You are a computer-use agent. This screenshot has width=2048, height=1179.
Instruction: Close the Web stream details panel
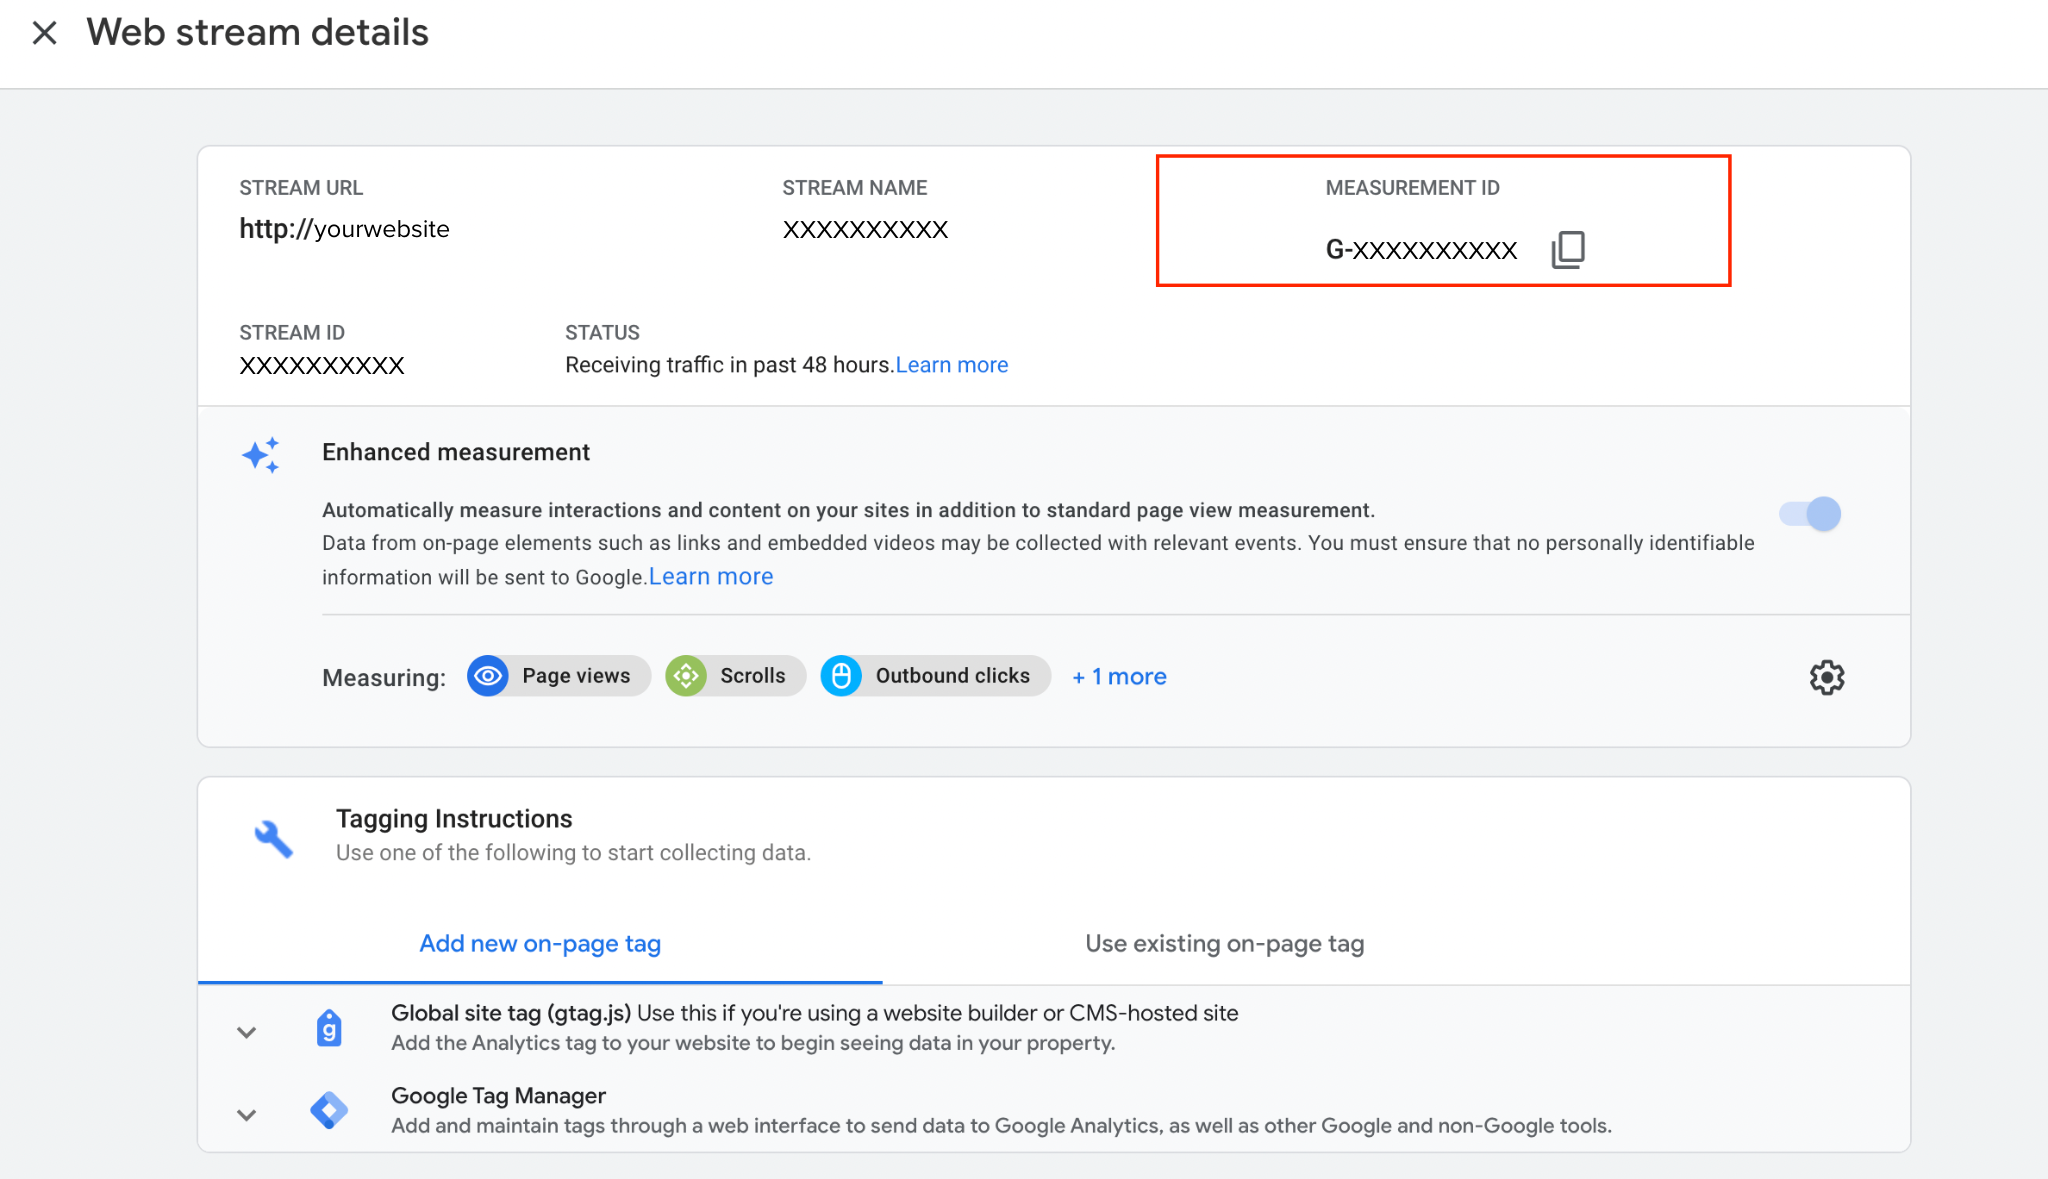45,32
